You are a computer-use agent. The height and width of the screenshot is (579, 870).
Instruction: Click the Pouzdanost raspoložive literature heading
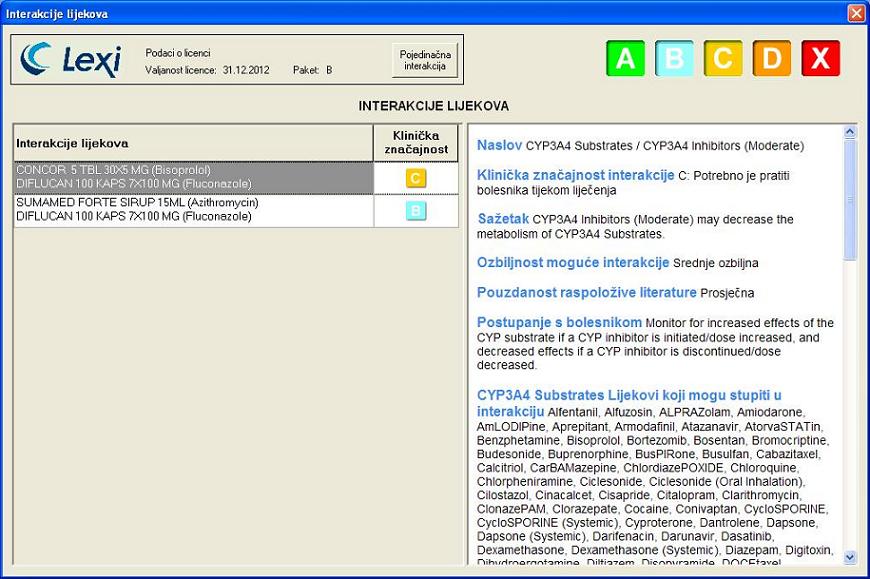[x=586, y=292]
